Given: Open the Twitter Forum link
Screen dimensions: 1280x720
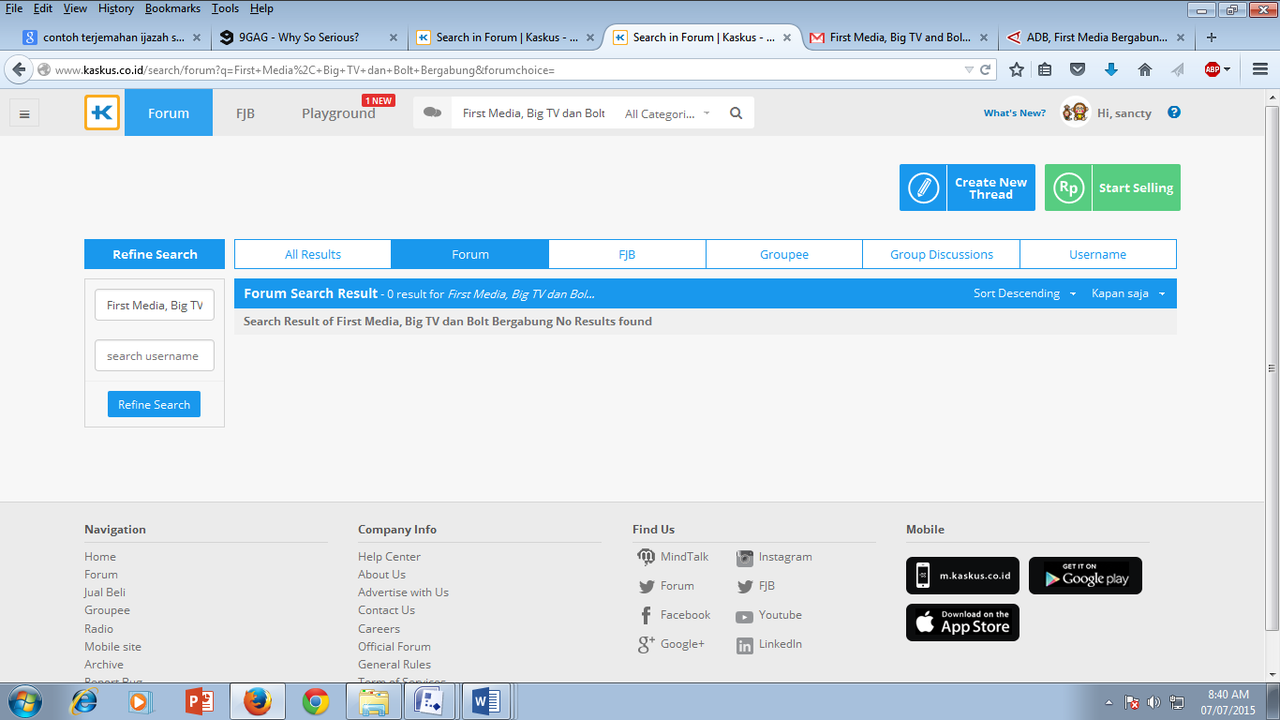Looking at the screenshot, I should coord(666,586).
